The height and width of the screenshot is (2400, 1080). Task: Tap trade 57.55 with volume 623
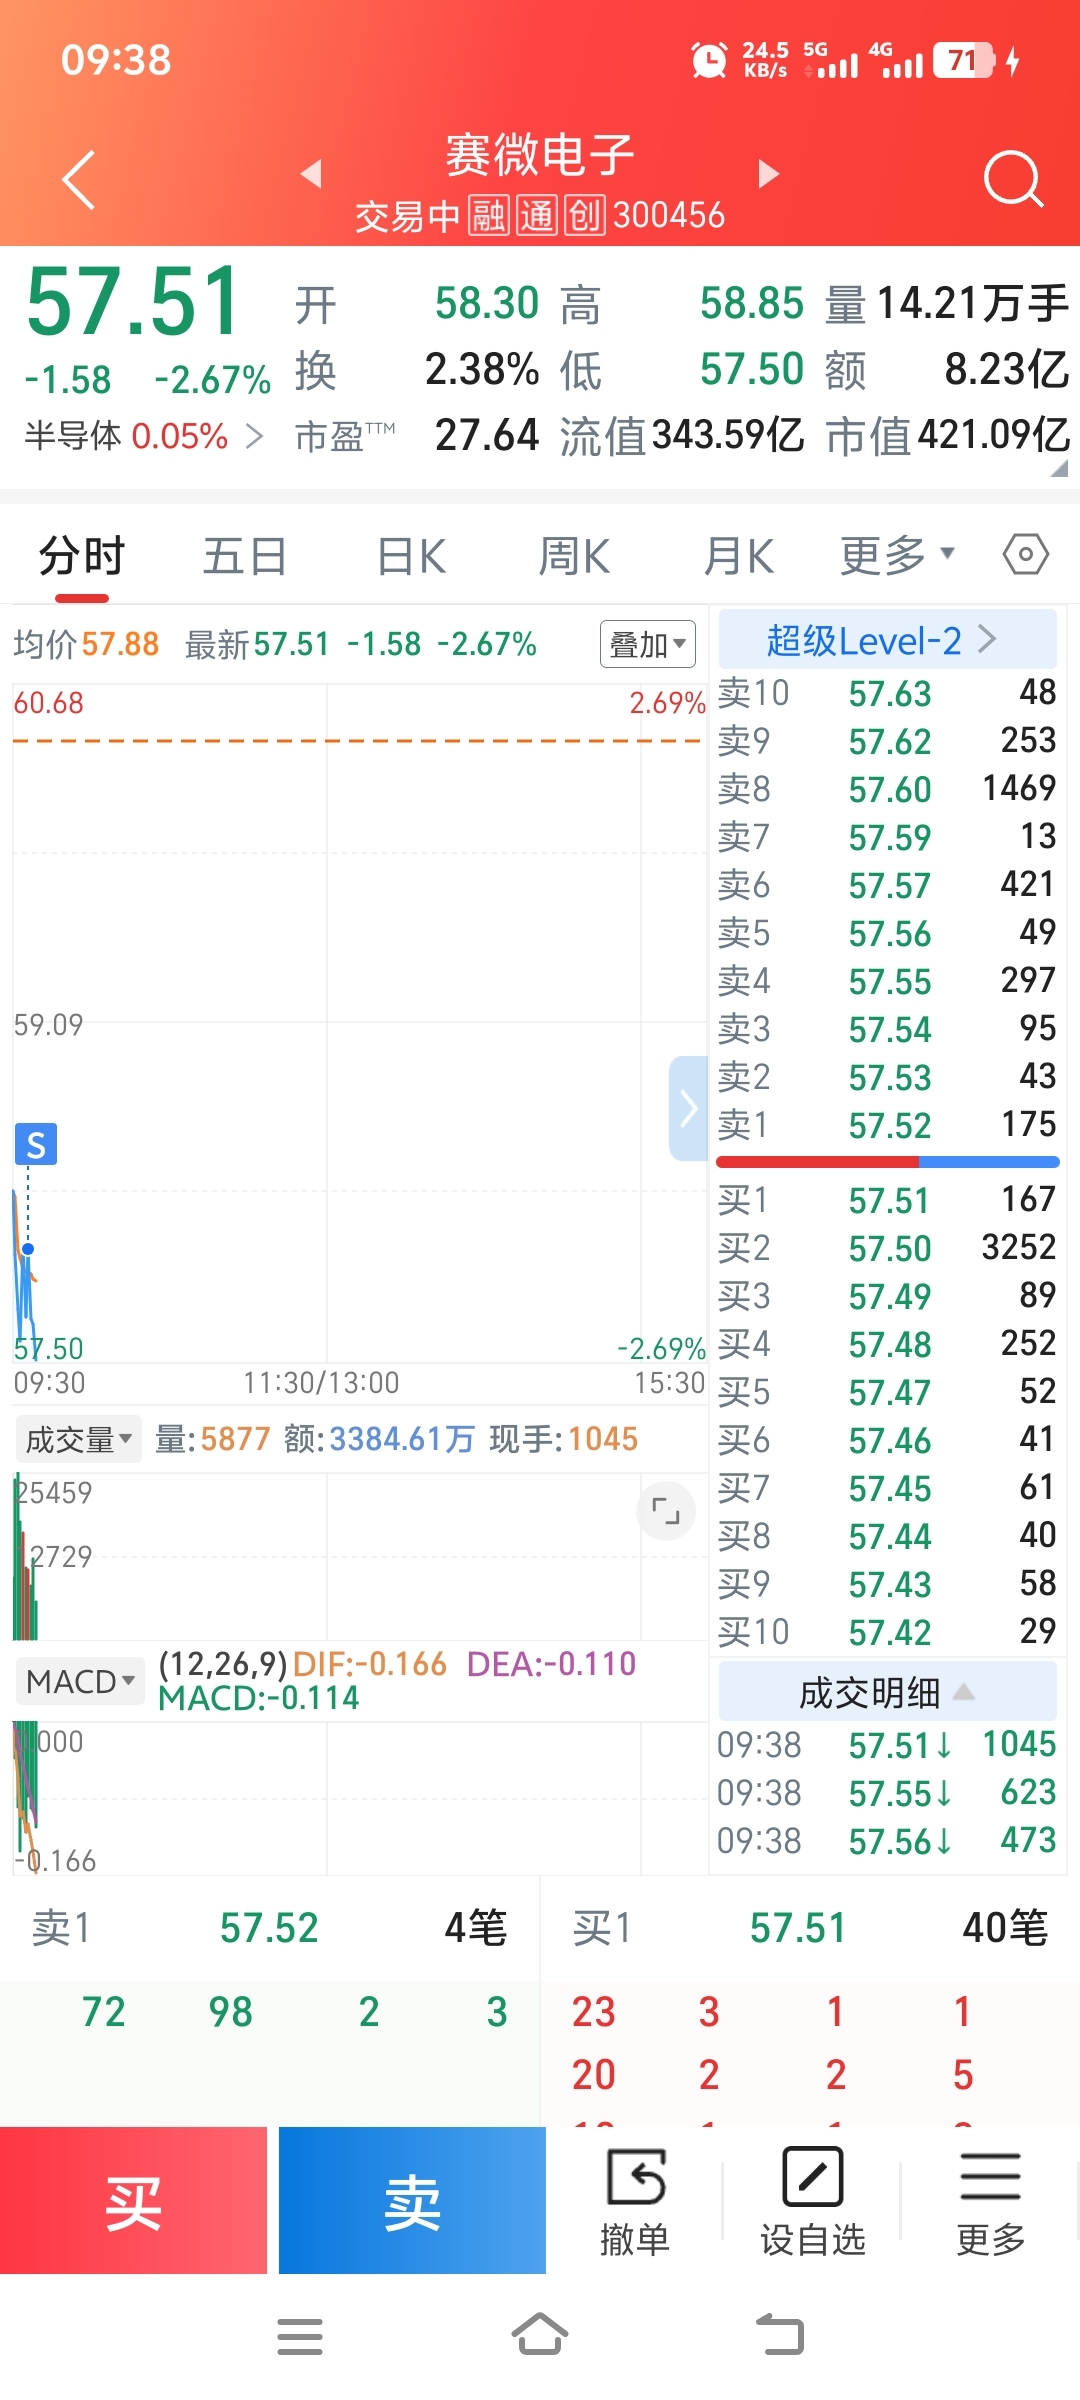(887, 1793)
